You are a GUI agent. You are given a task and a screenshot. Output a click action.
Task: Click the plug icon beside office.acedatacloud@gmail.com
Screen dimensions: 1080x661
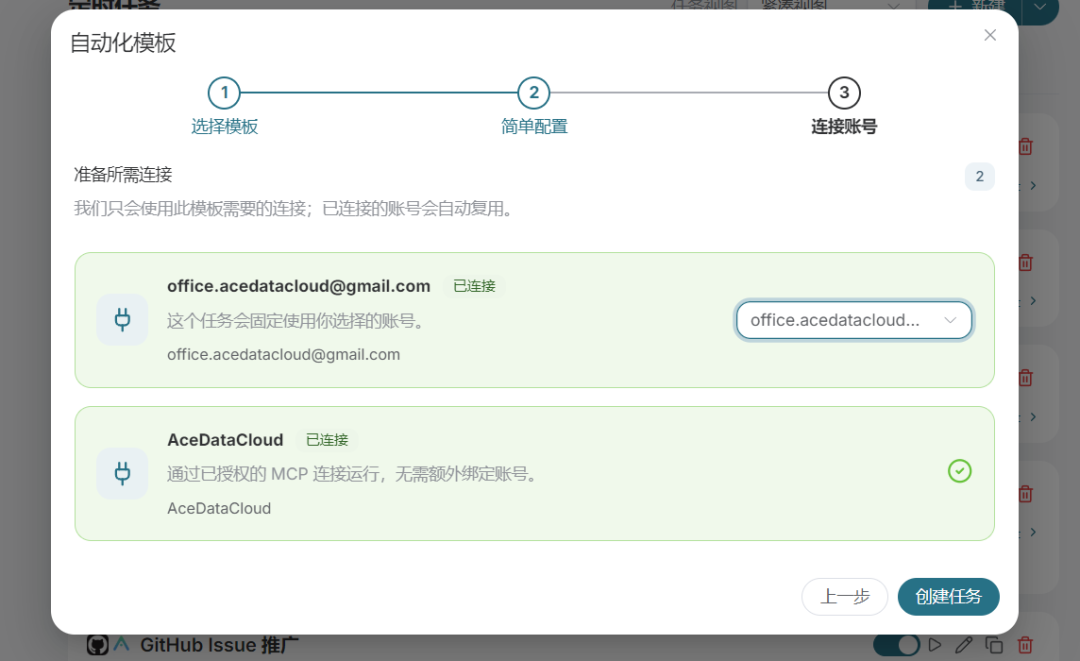(122, 319)
